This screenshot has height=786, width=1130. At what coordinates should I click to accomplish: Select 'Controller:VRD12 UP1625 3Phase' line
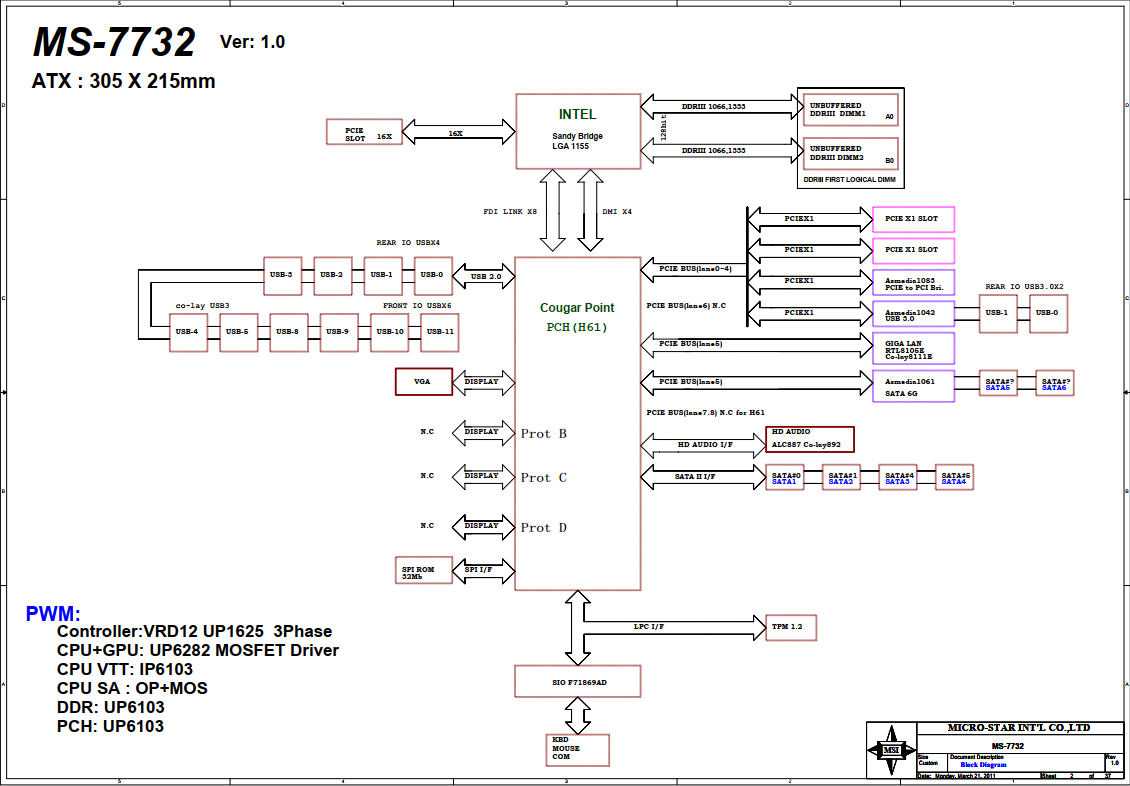(x=195, y=632)
